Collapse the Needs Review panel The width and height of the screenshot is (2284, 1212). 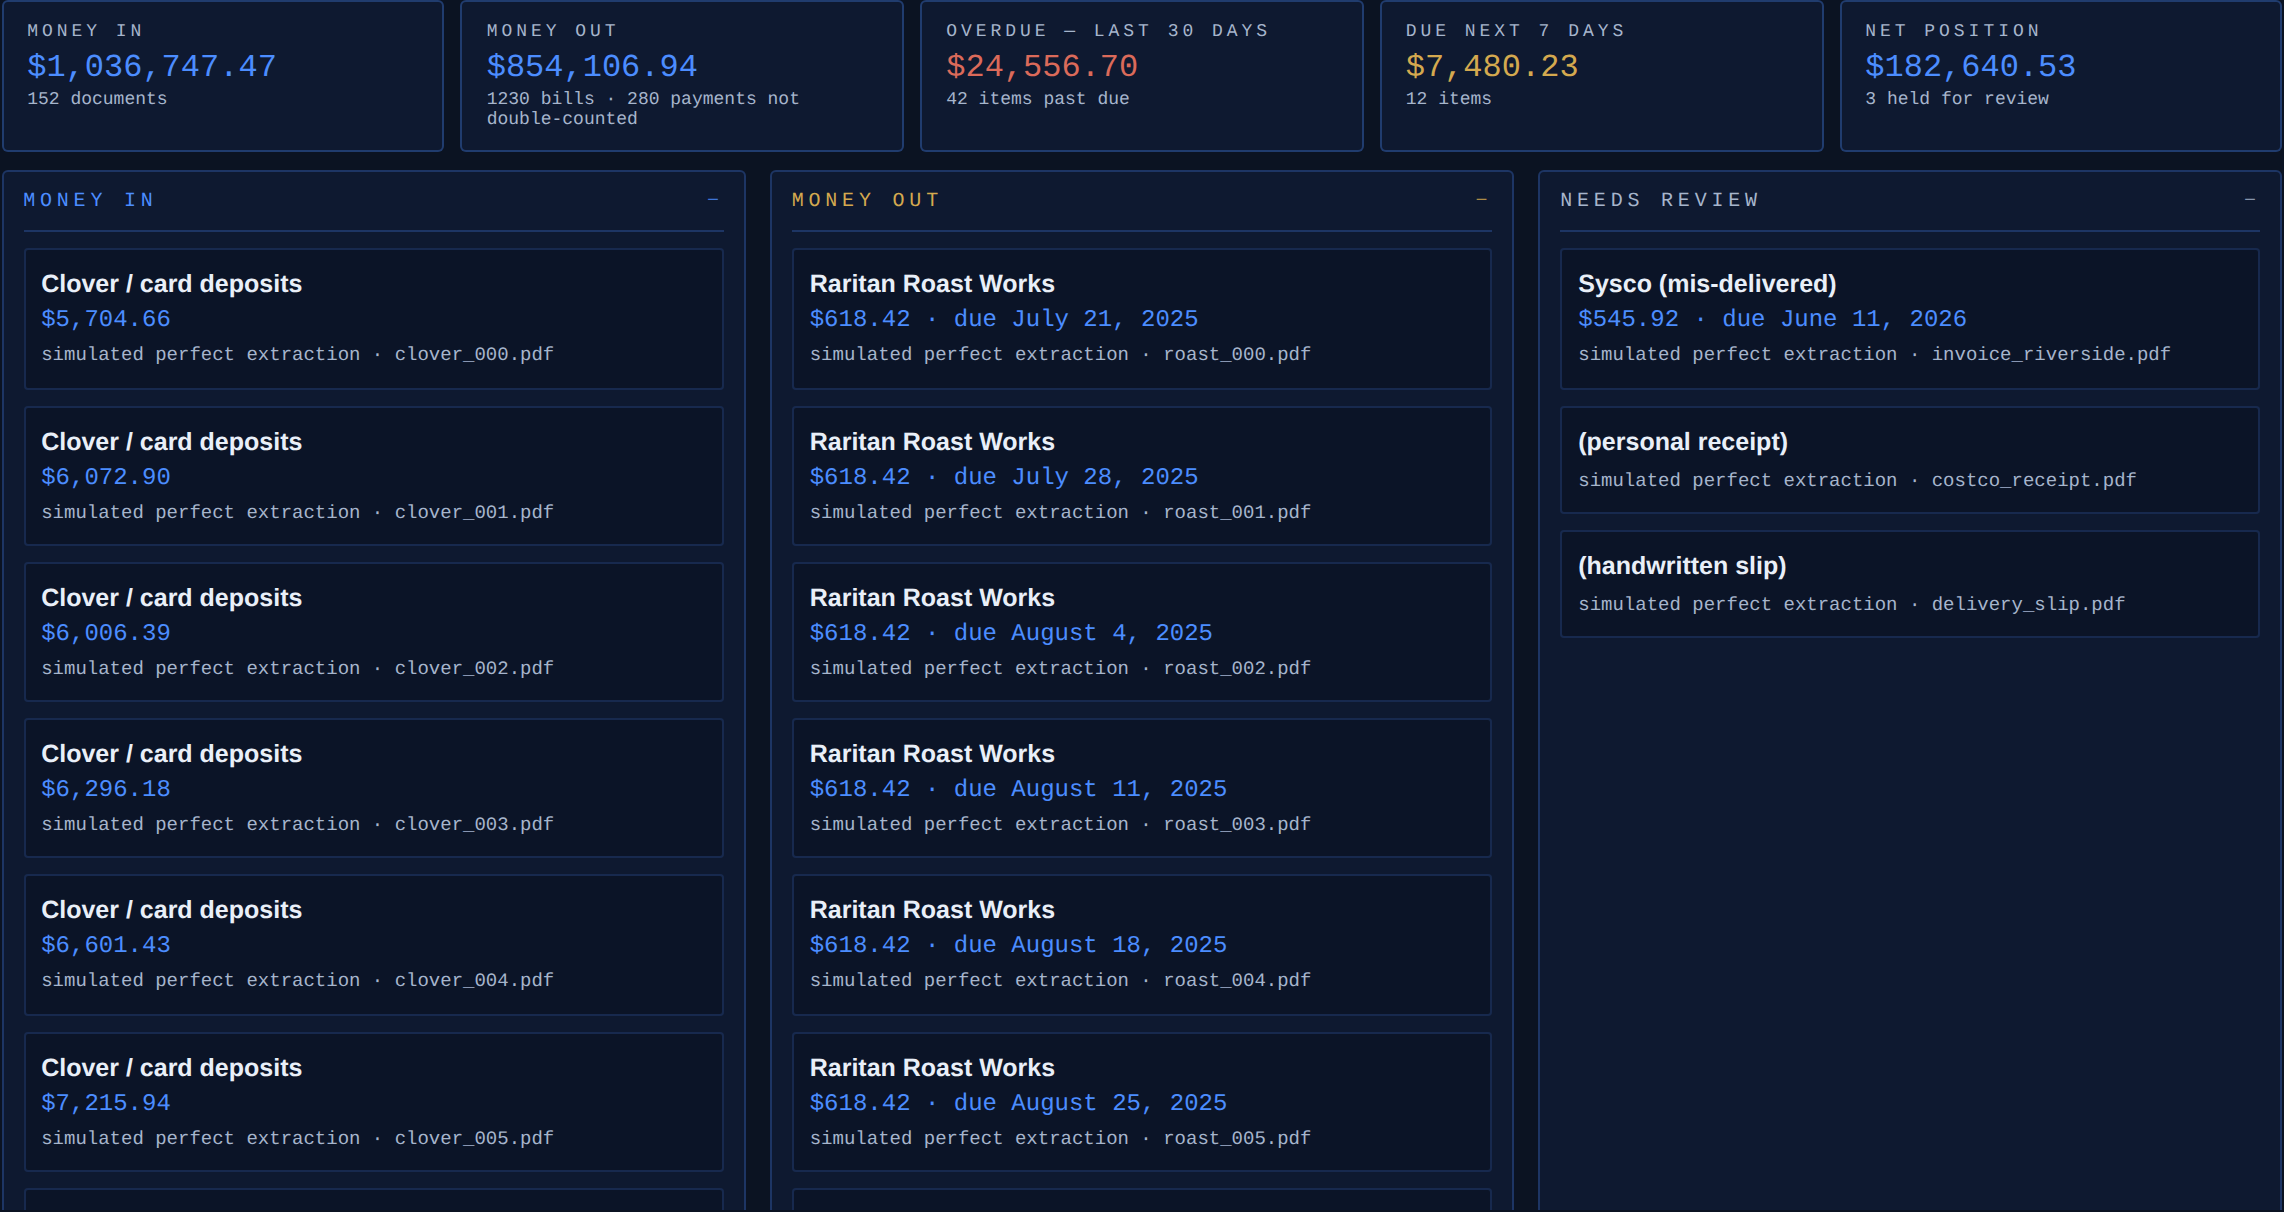tap(2249, 200)
